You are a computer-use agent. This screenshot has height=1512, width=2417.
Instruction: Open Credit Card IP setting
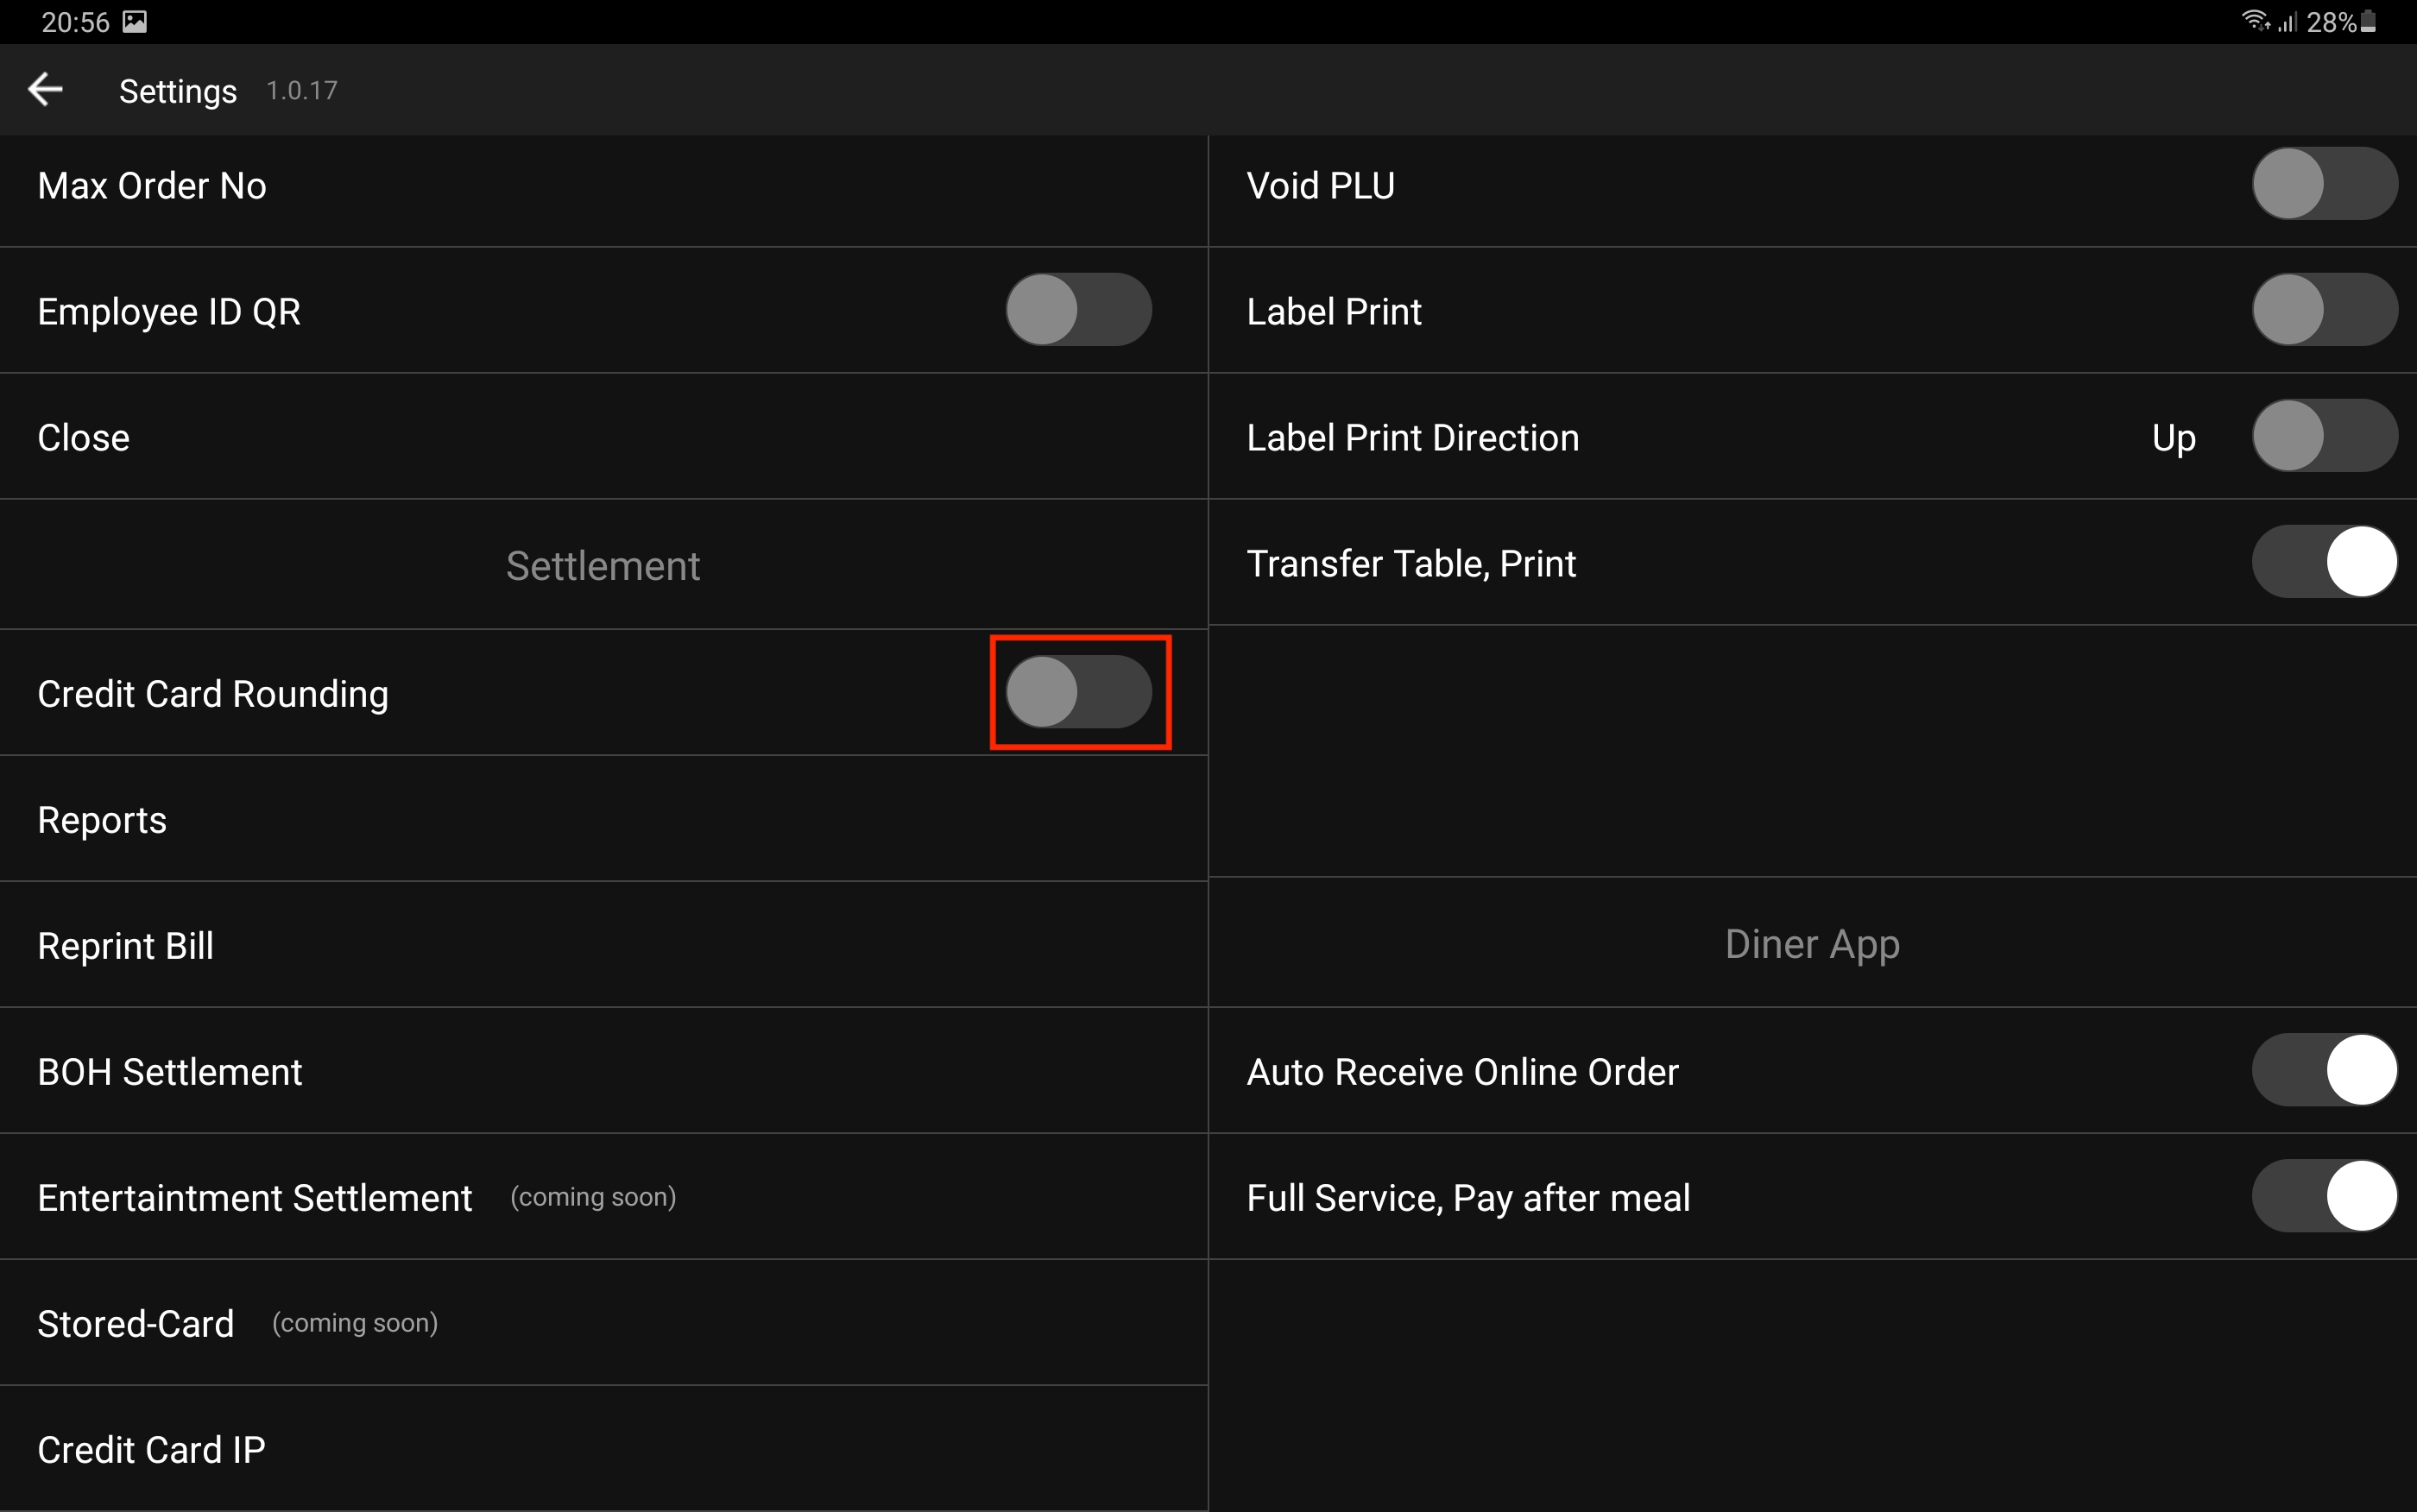[152, 1450]
